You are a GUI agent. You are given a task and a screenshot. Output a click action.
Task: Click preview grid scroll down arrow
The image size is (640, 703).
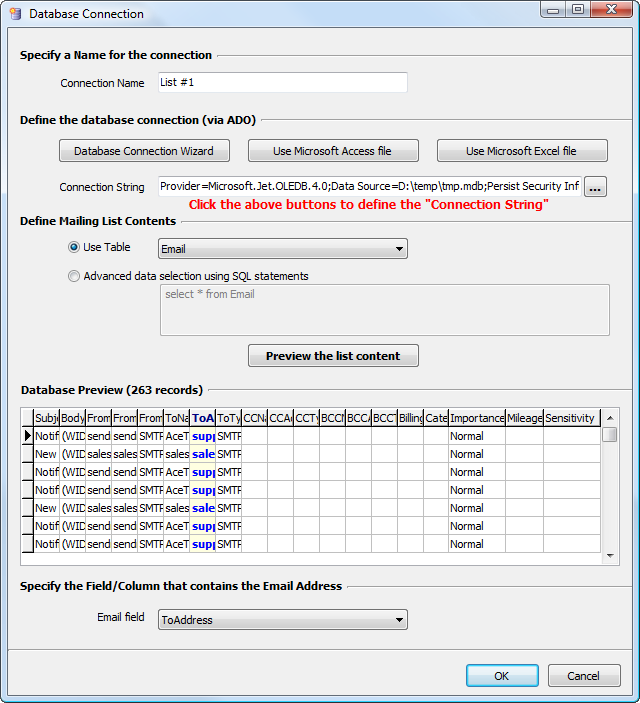[610, 556]
